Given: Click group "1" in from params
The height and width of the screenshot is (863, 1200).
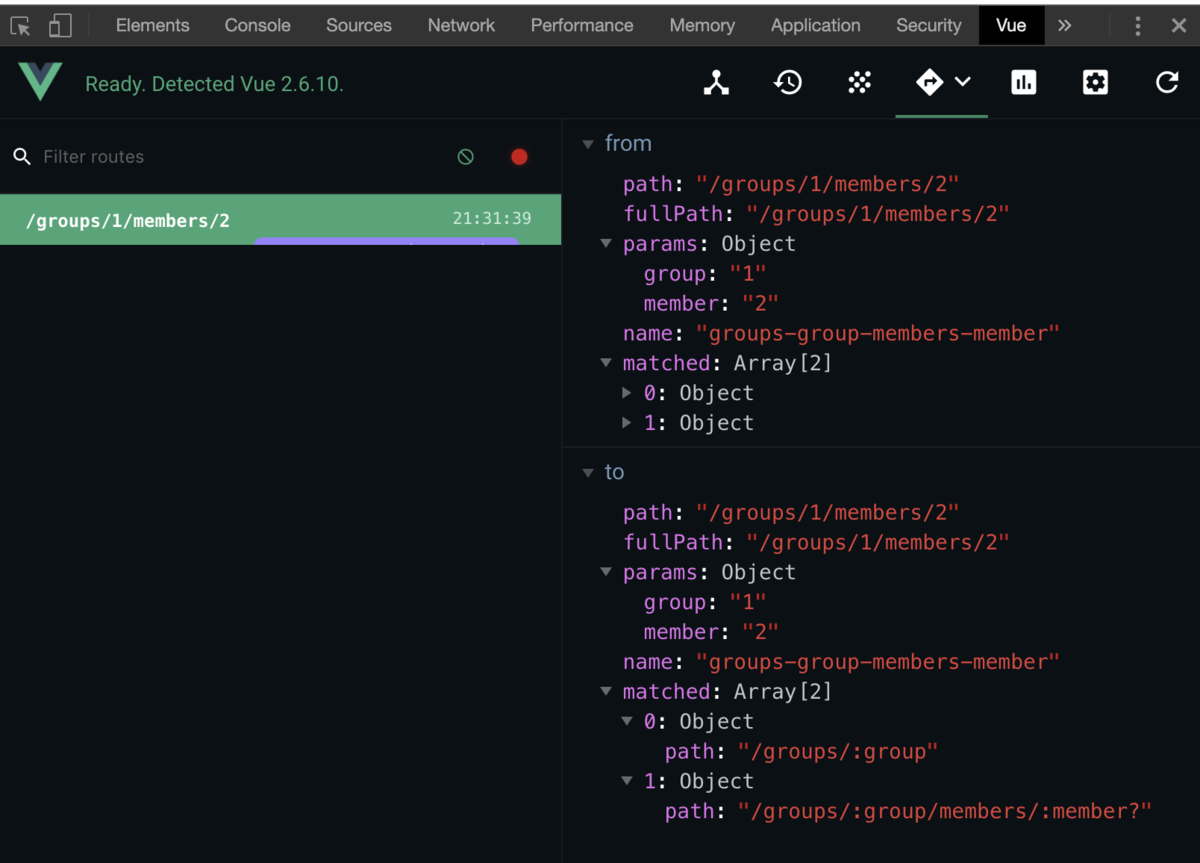Looking at the screenshot, I should coord(747,274).
